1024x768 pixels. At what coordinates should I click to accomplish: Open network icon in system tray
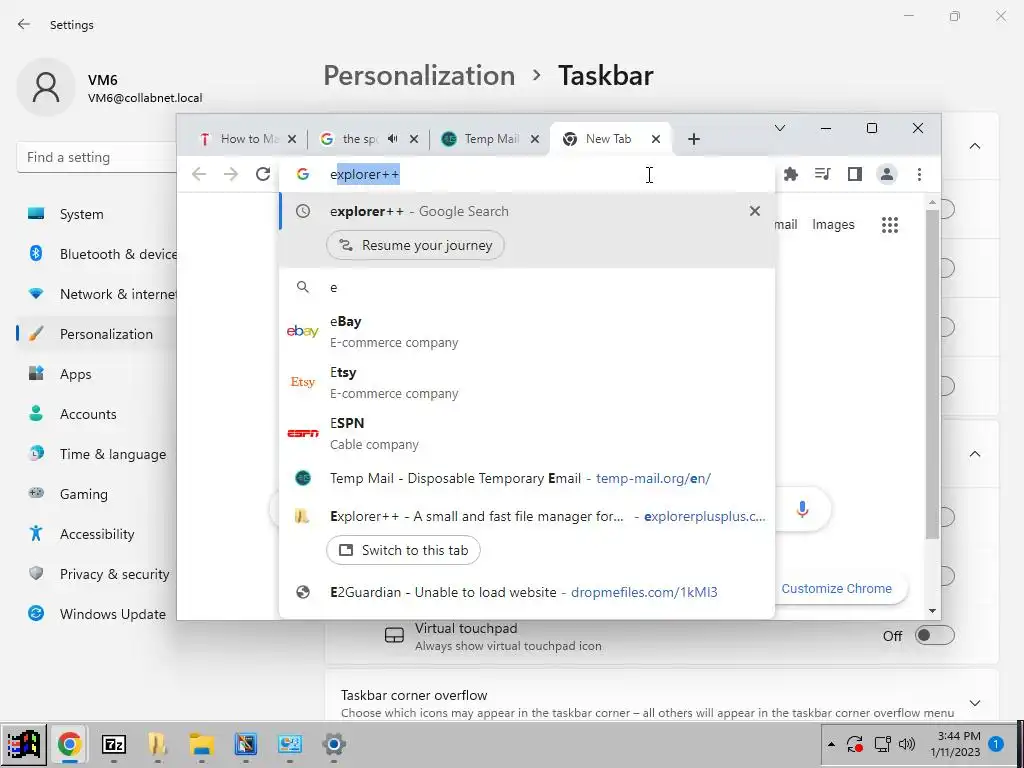pos(882,744)
